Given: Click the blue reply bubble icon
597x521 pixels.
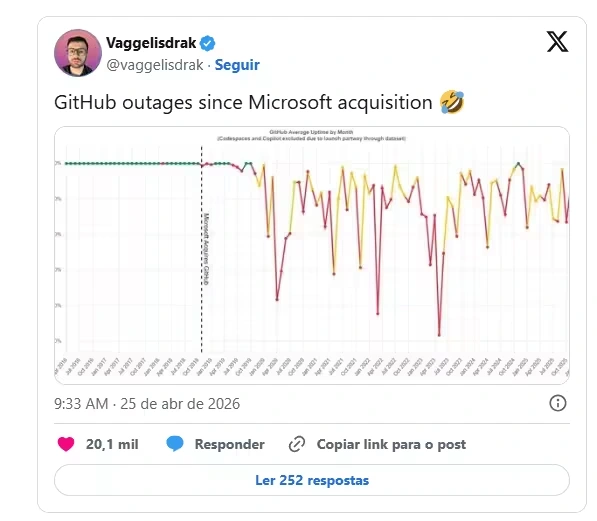Looking at the screenshot, I should (x=175, y=444).
